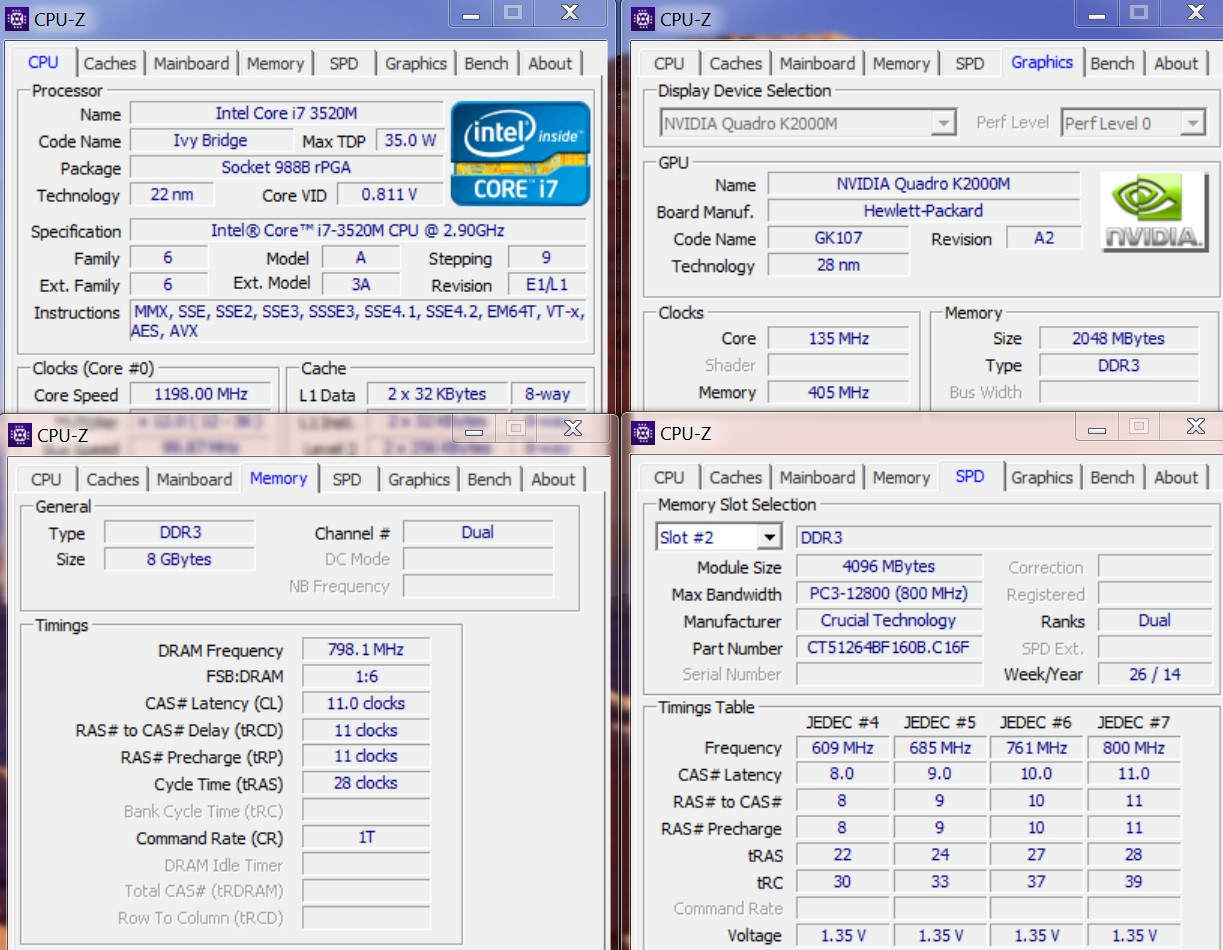Minimize the SPD CPU-Z window
The height and width of the screenshot is (950, 1223).
[1097, 427]
